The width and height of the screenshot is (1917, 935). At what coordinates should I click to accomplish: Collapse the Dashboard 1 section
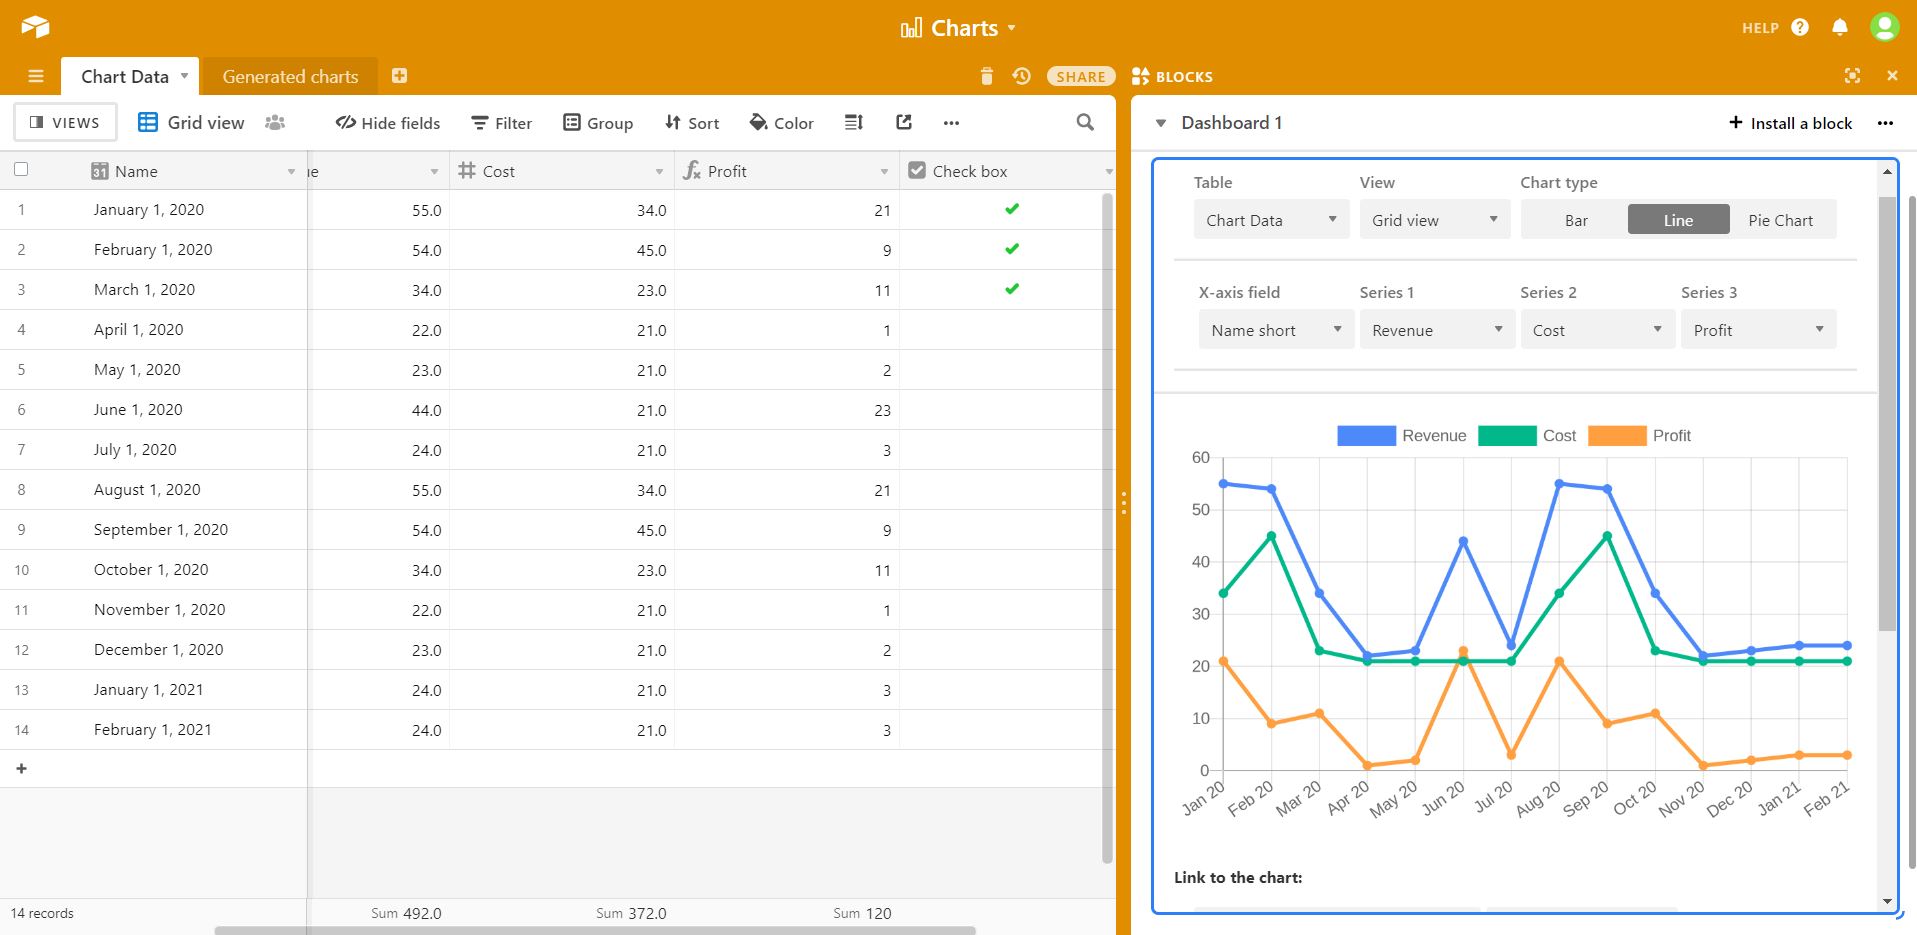(x=1161, y=123)
